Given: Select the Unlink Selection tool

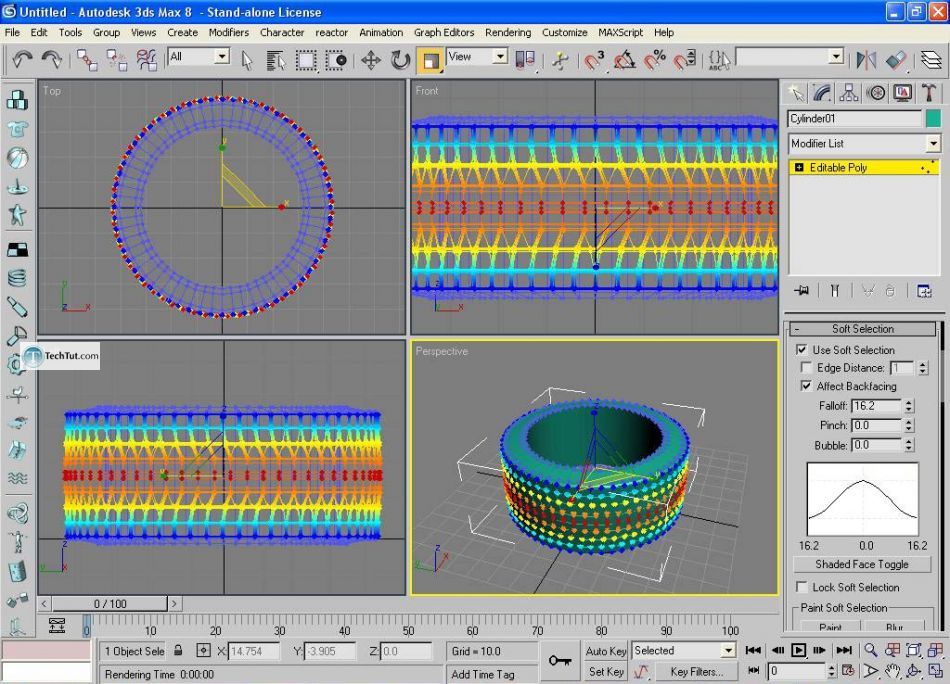Looking at the screenshot, I should 116,60.
